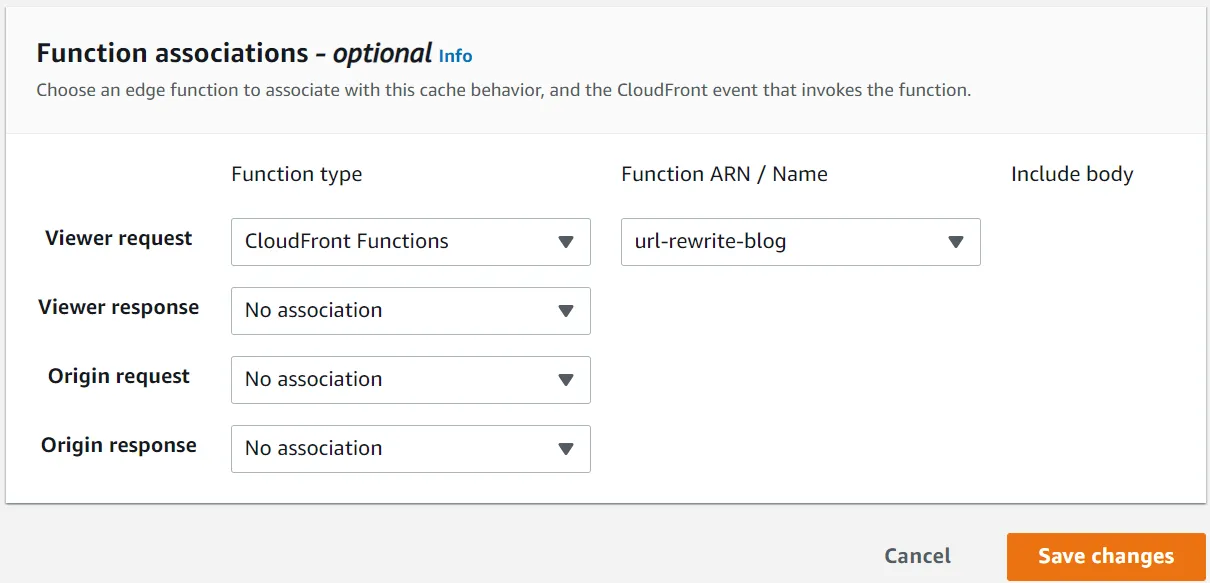Open the Info link beside Function associations

point(455,56)
